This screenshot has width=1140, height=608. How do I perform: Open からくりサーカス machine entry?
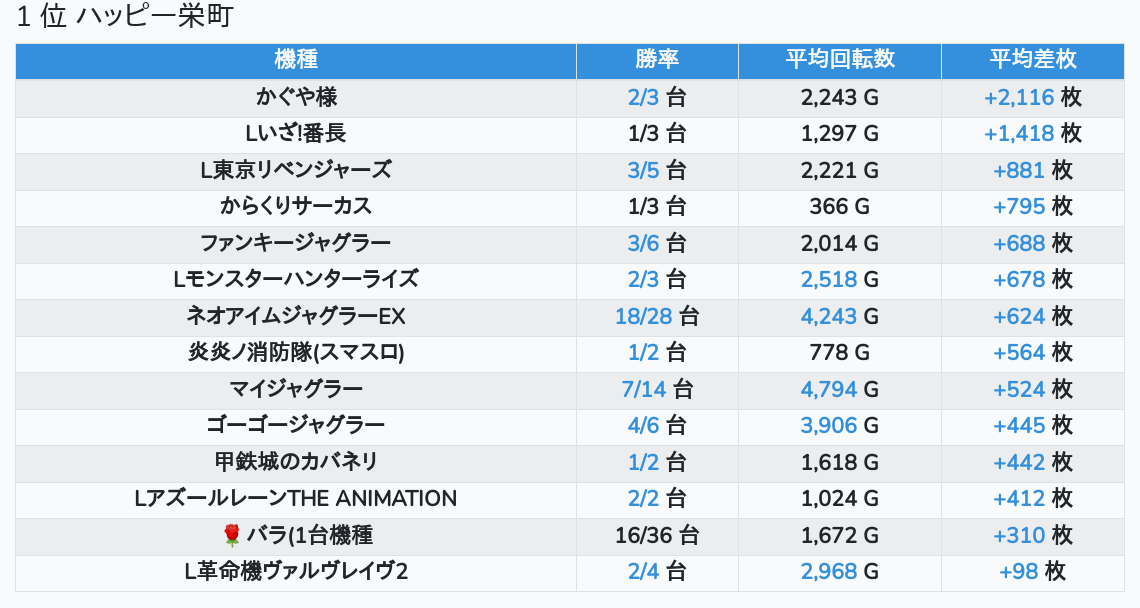click(296, 206)
